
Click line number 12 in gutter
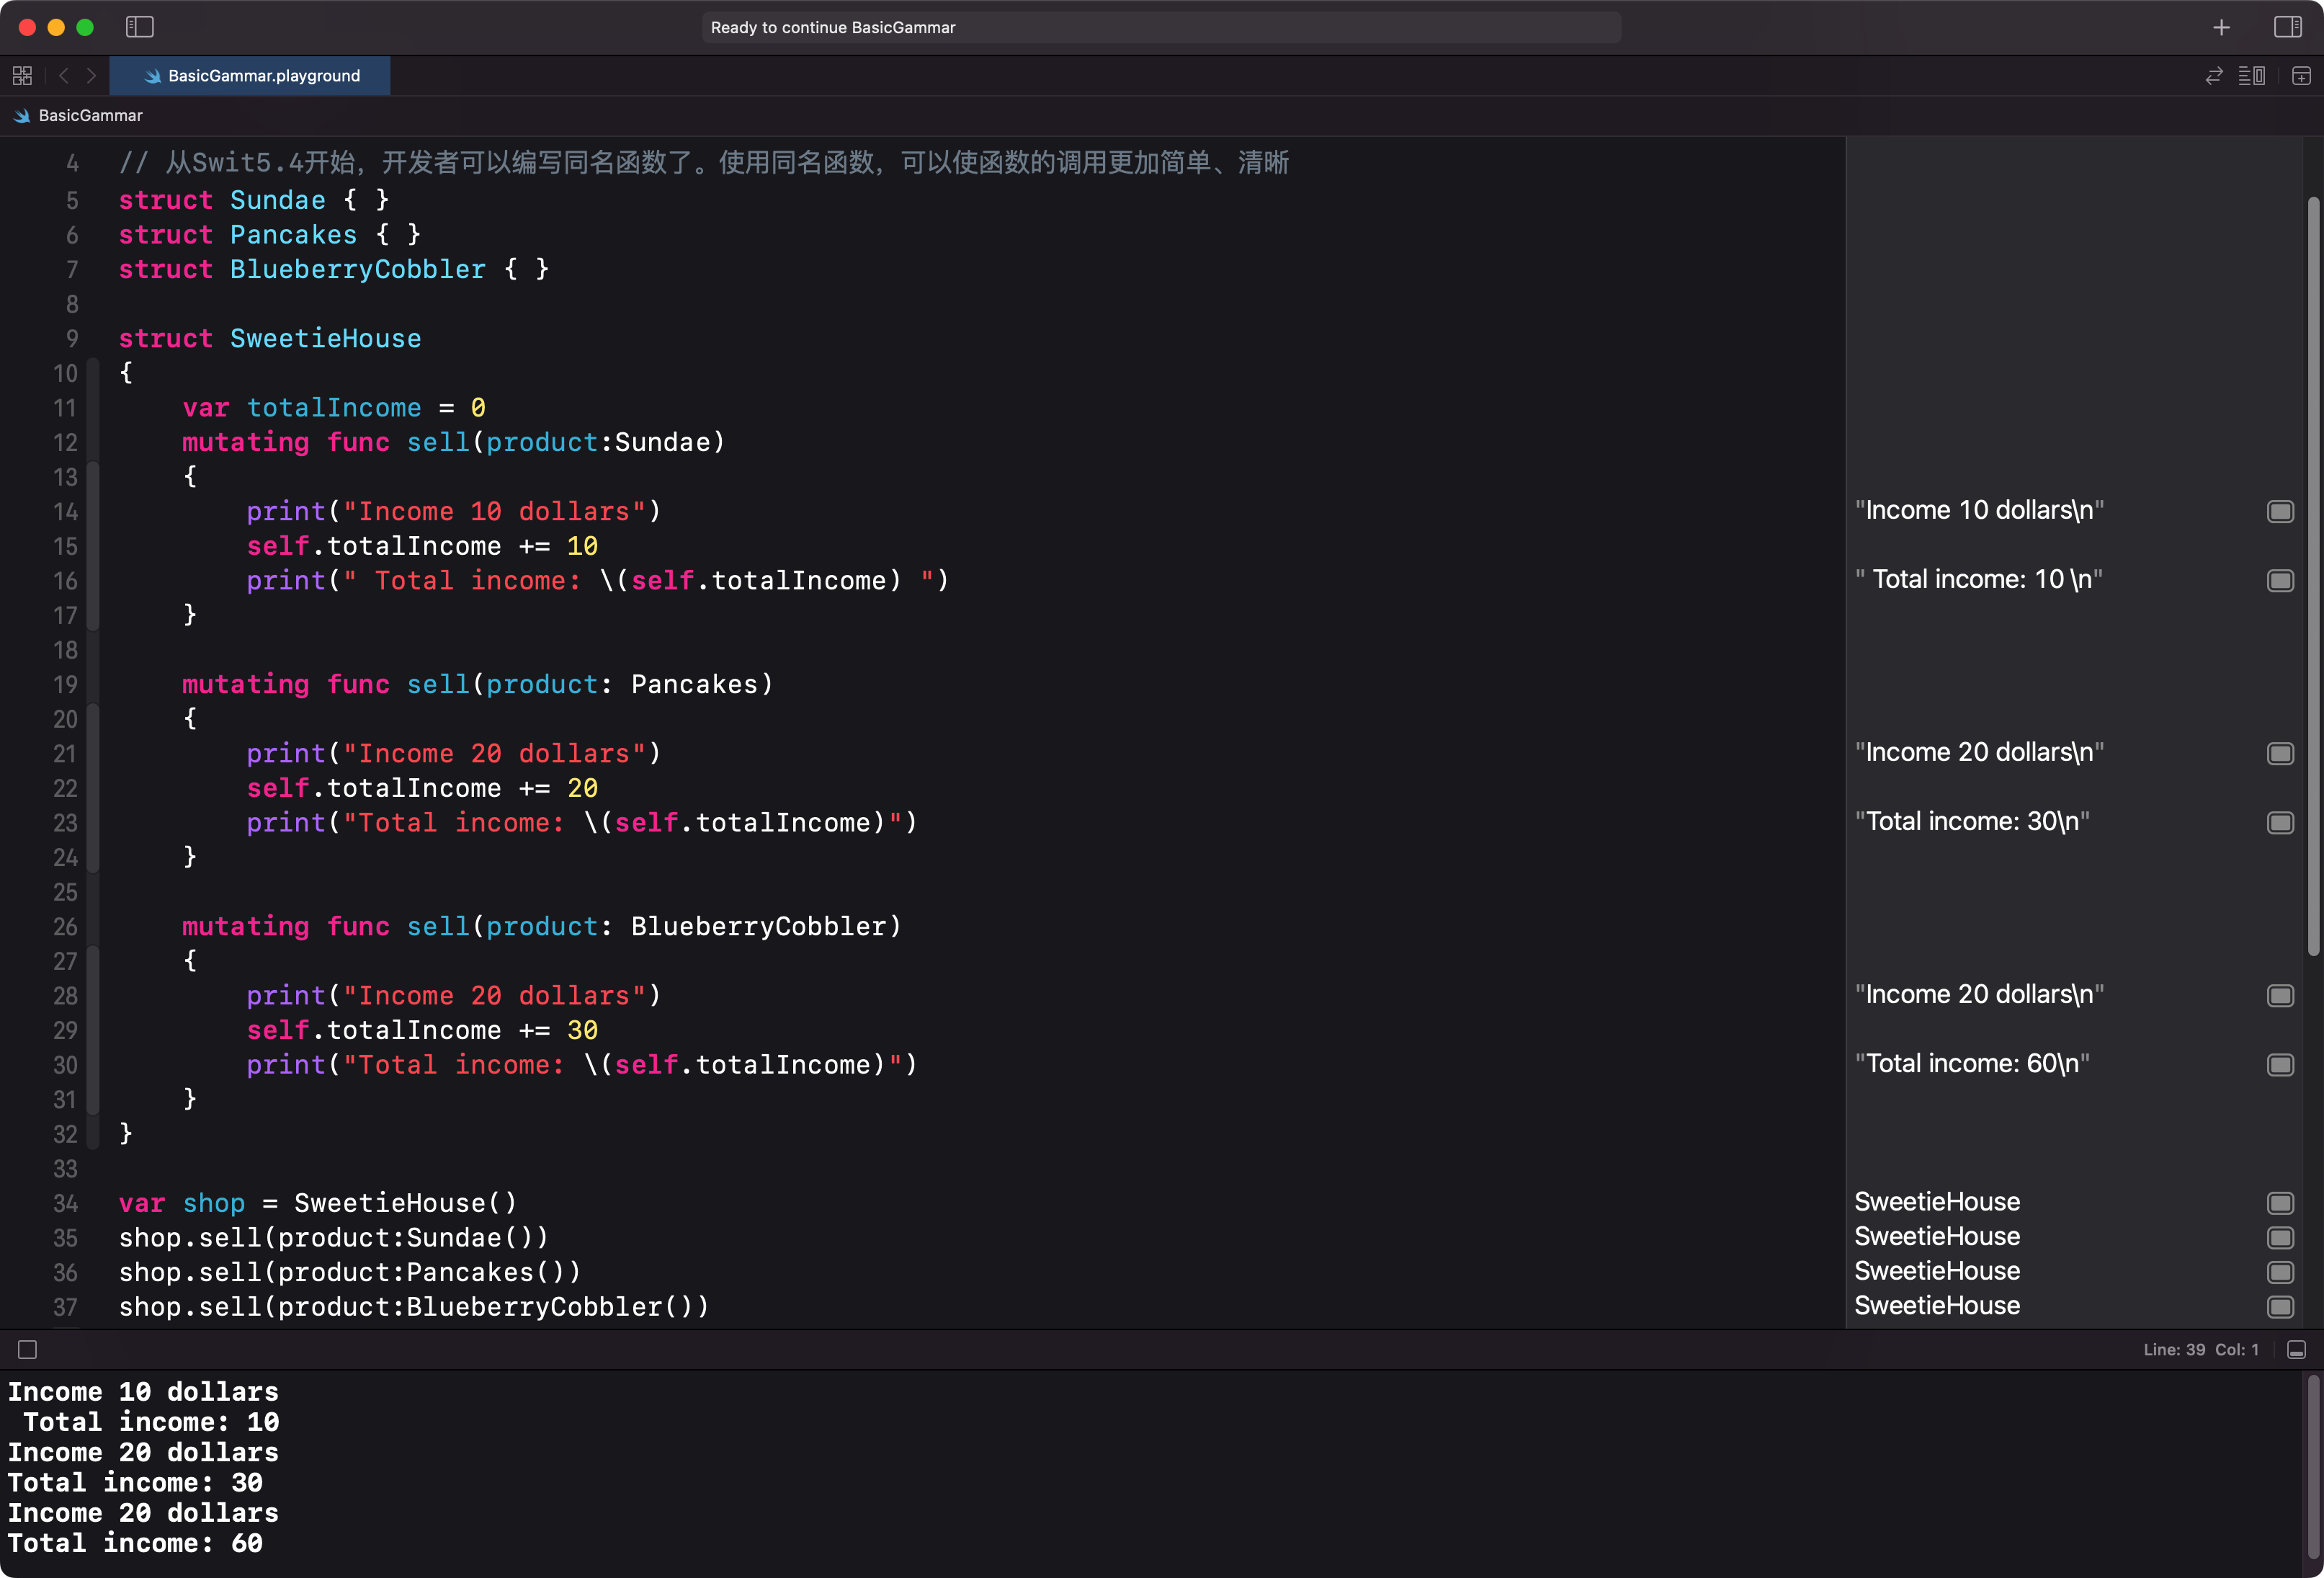point(65,442)
